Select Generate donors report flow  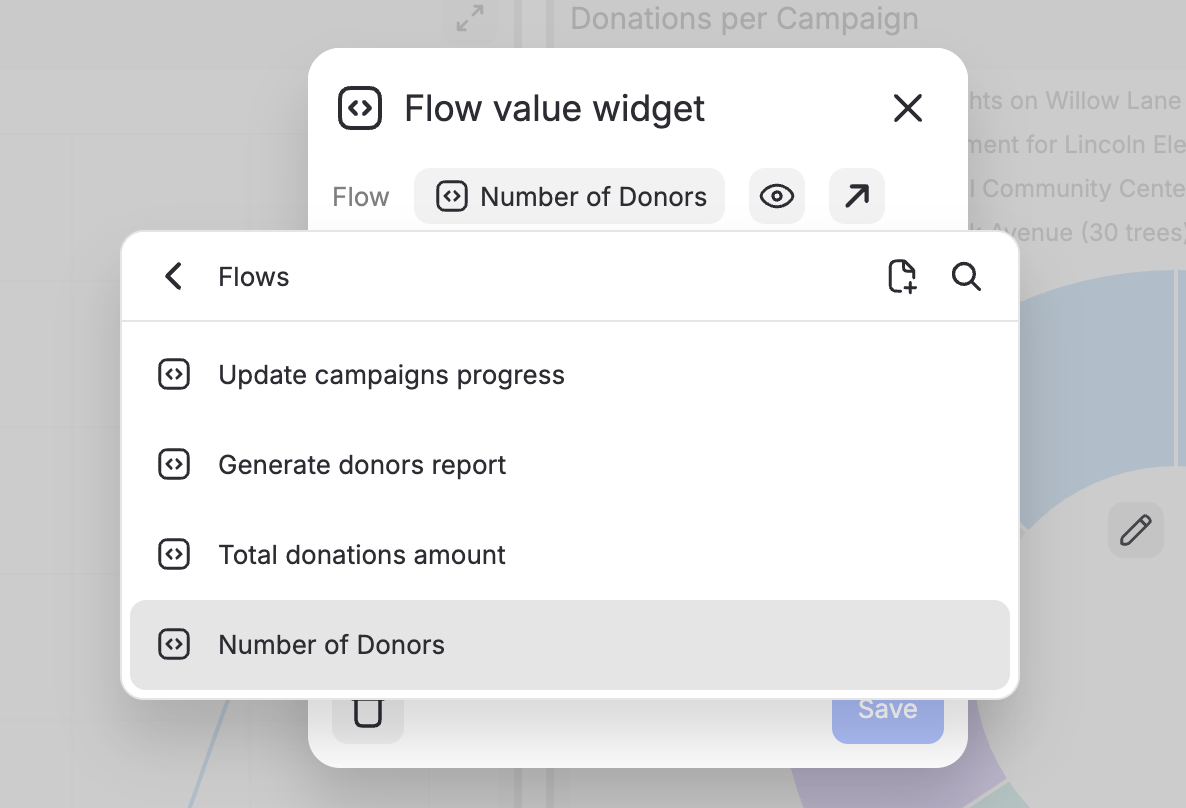362,465
